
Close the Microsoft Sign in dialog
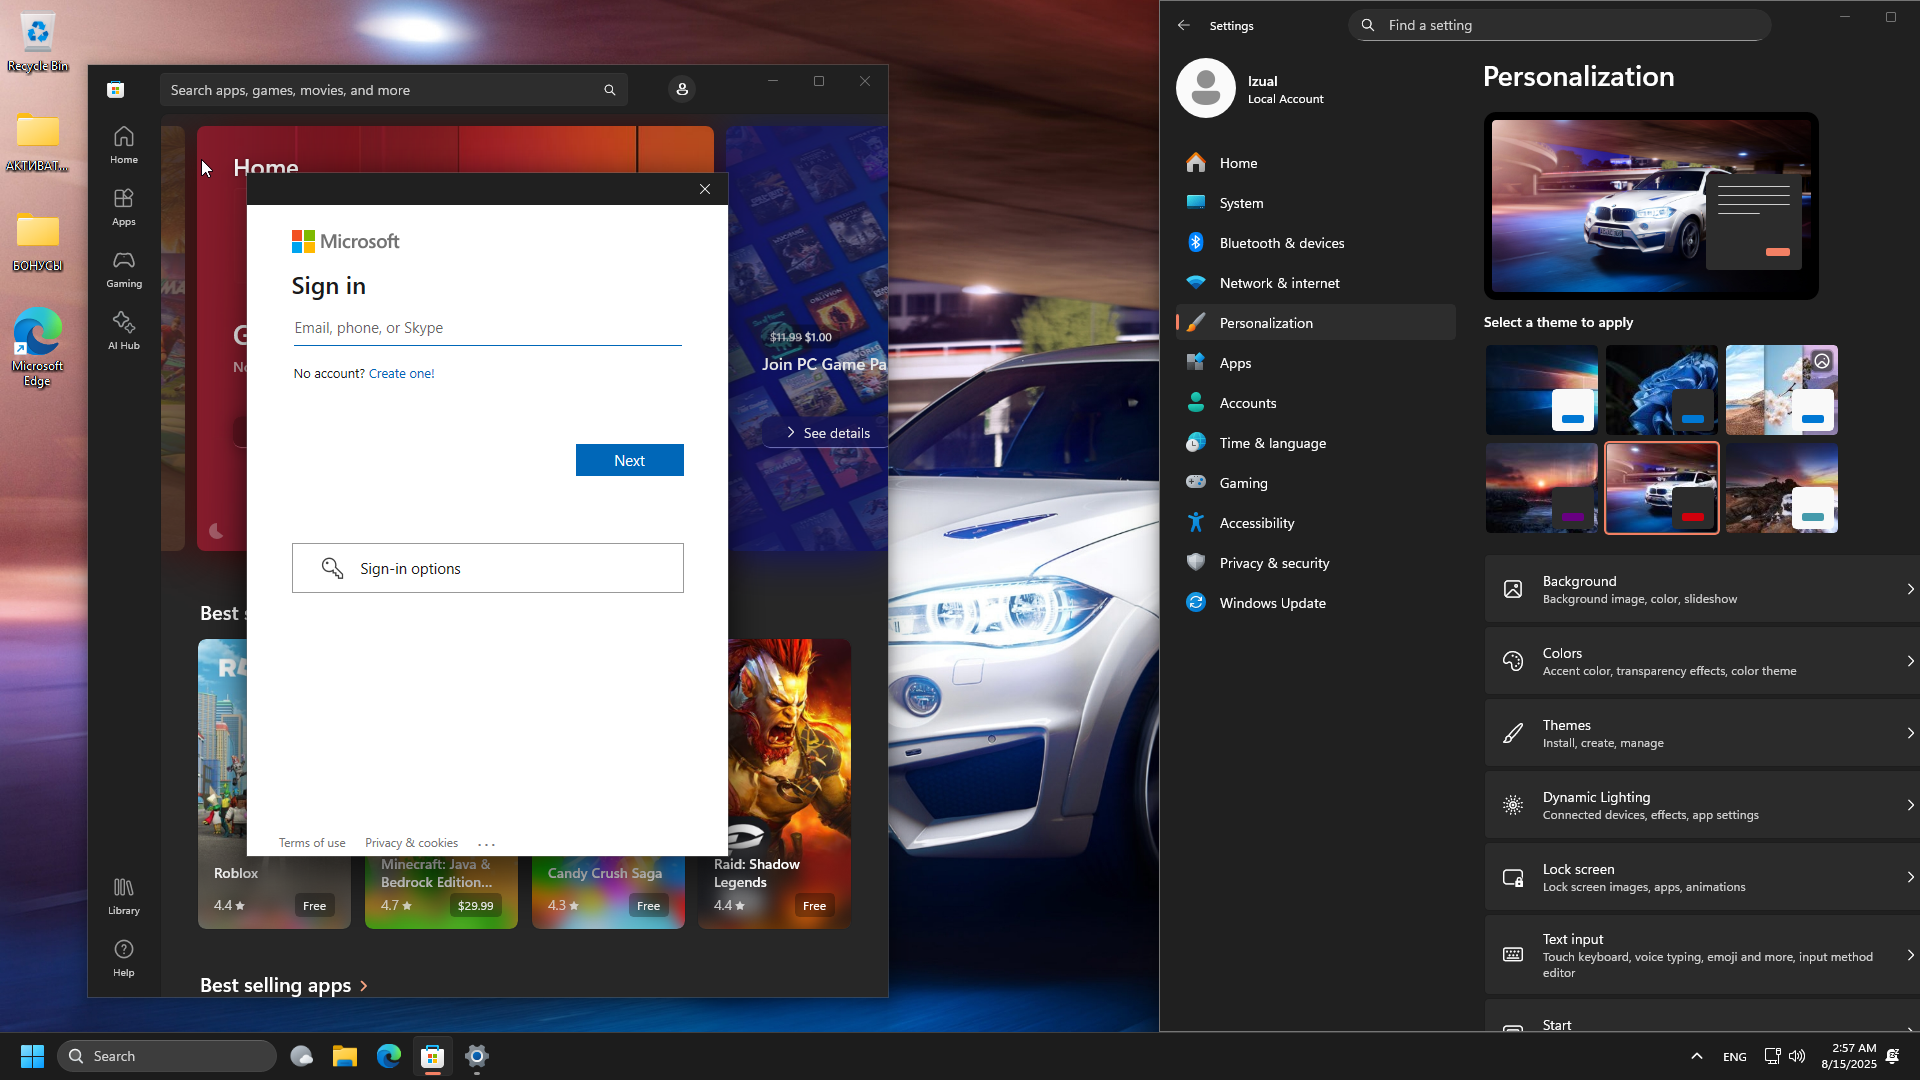tap(705, 189)
